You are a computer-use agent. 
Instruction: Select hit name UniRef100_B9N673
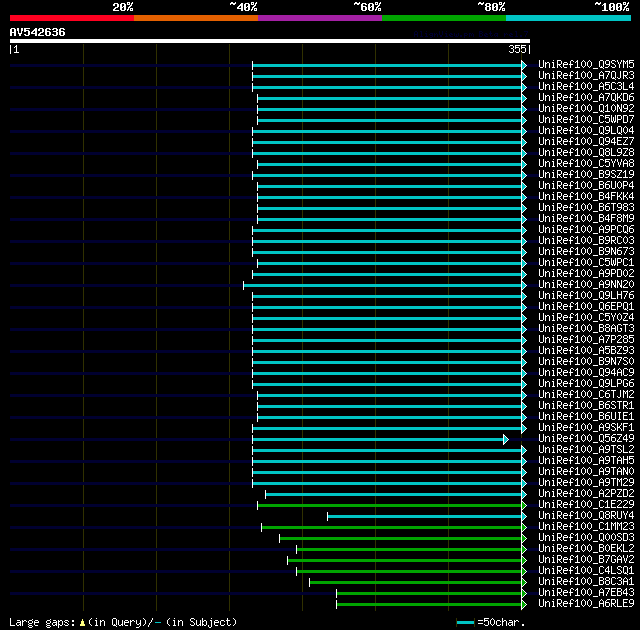586,252
